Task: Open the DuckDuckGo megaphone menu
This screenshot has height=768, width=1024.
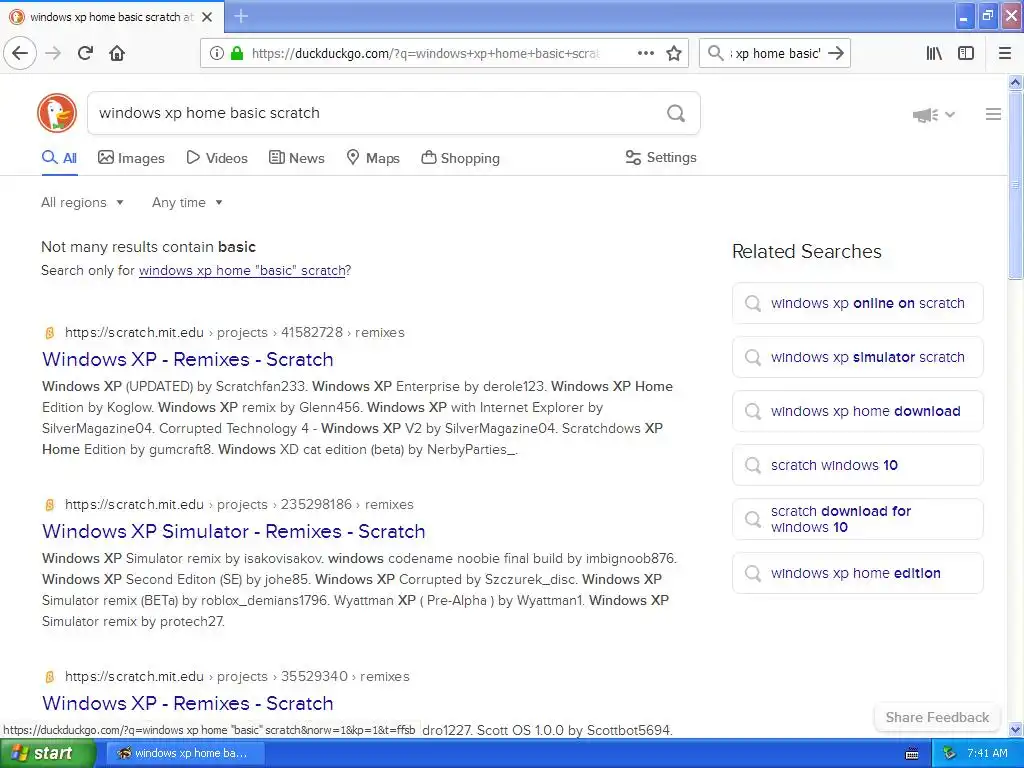Action: 934,115
